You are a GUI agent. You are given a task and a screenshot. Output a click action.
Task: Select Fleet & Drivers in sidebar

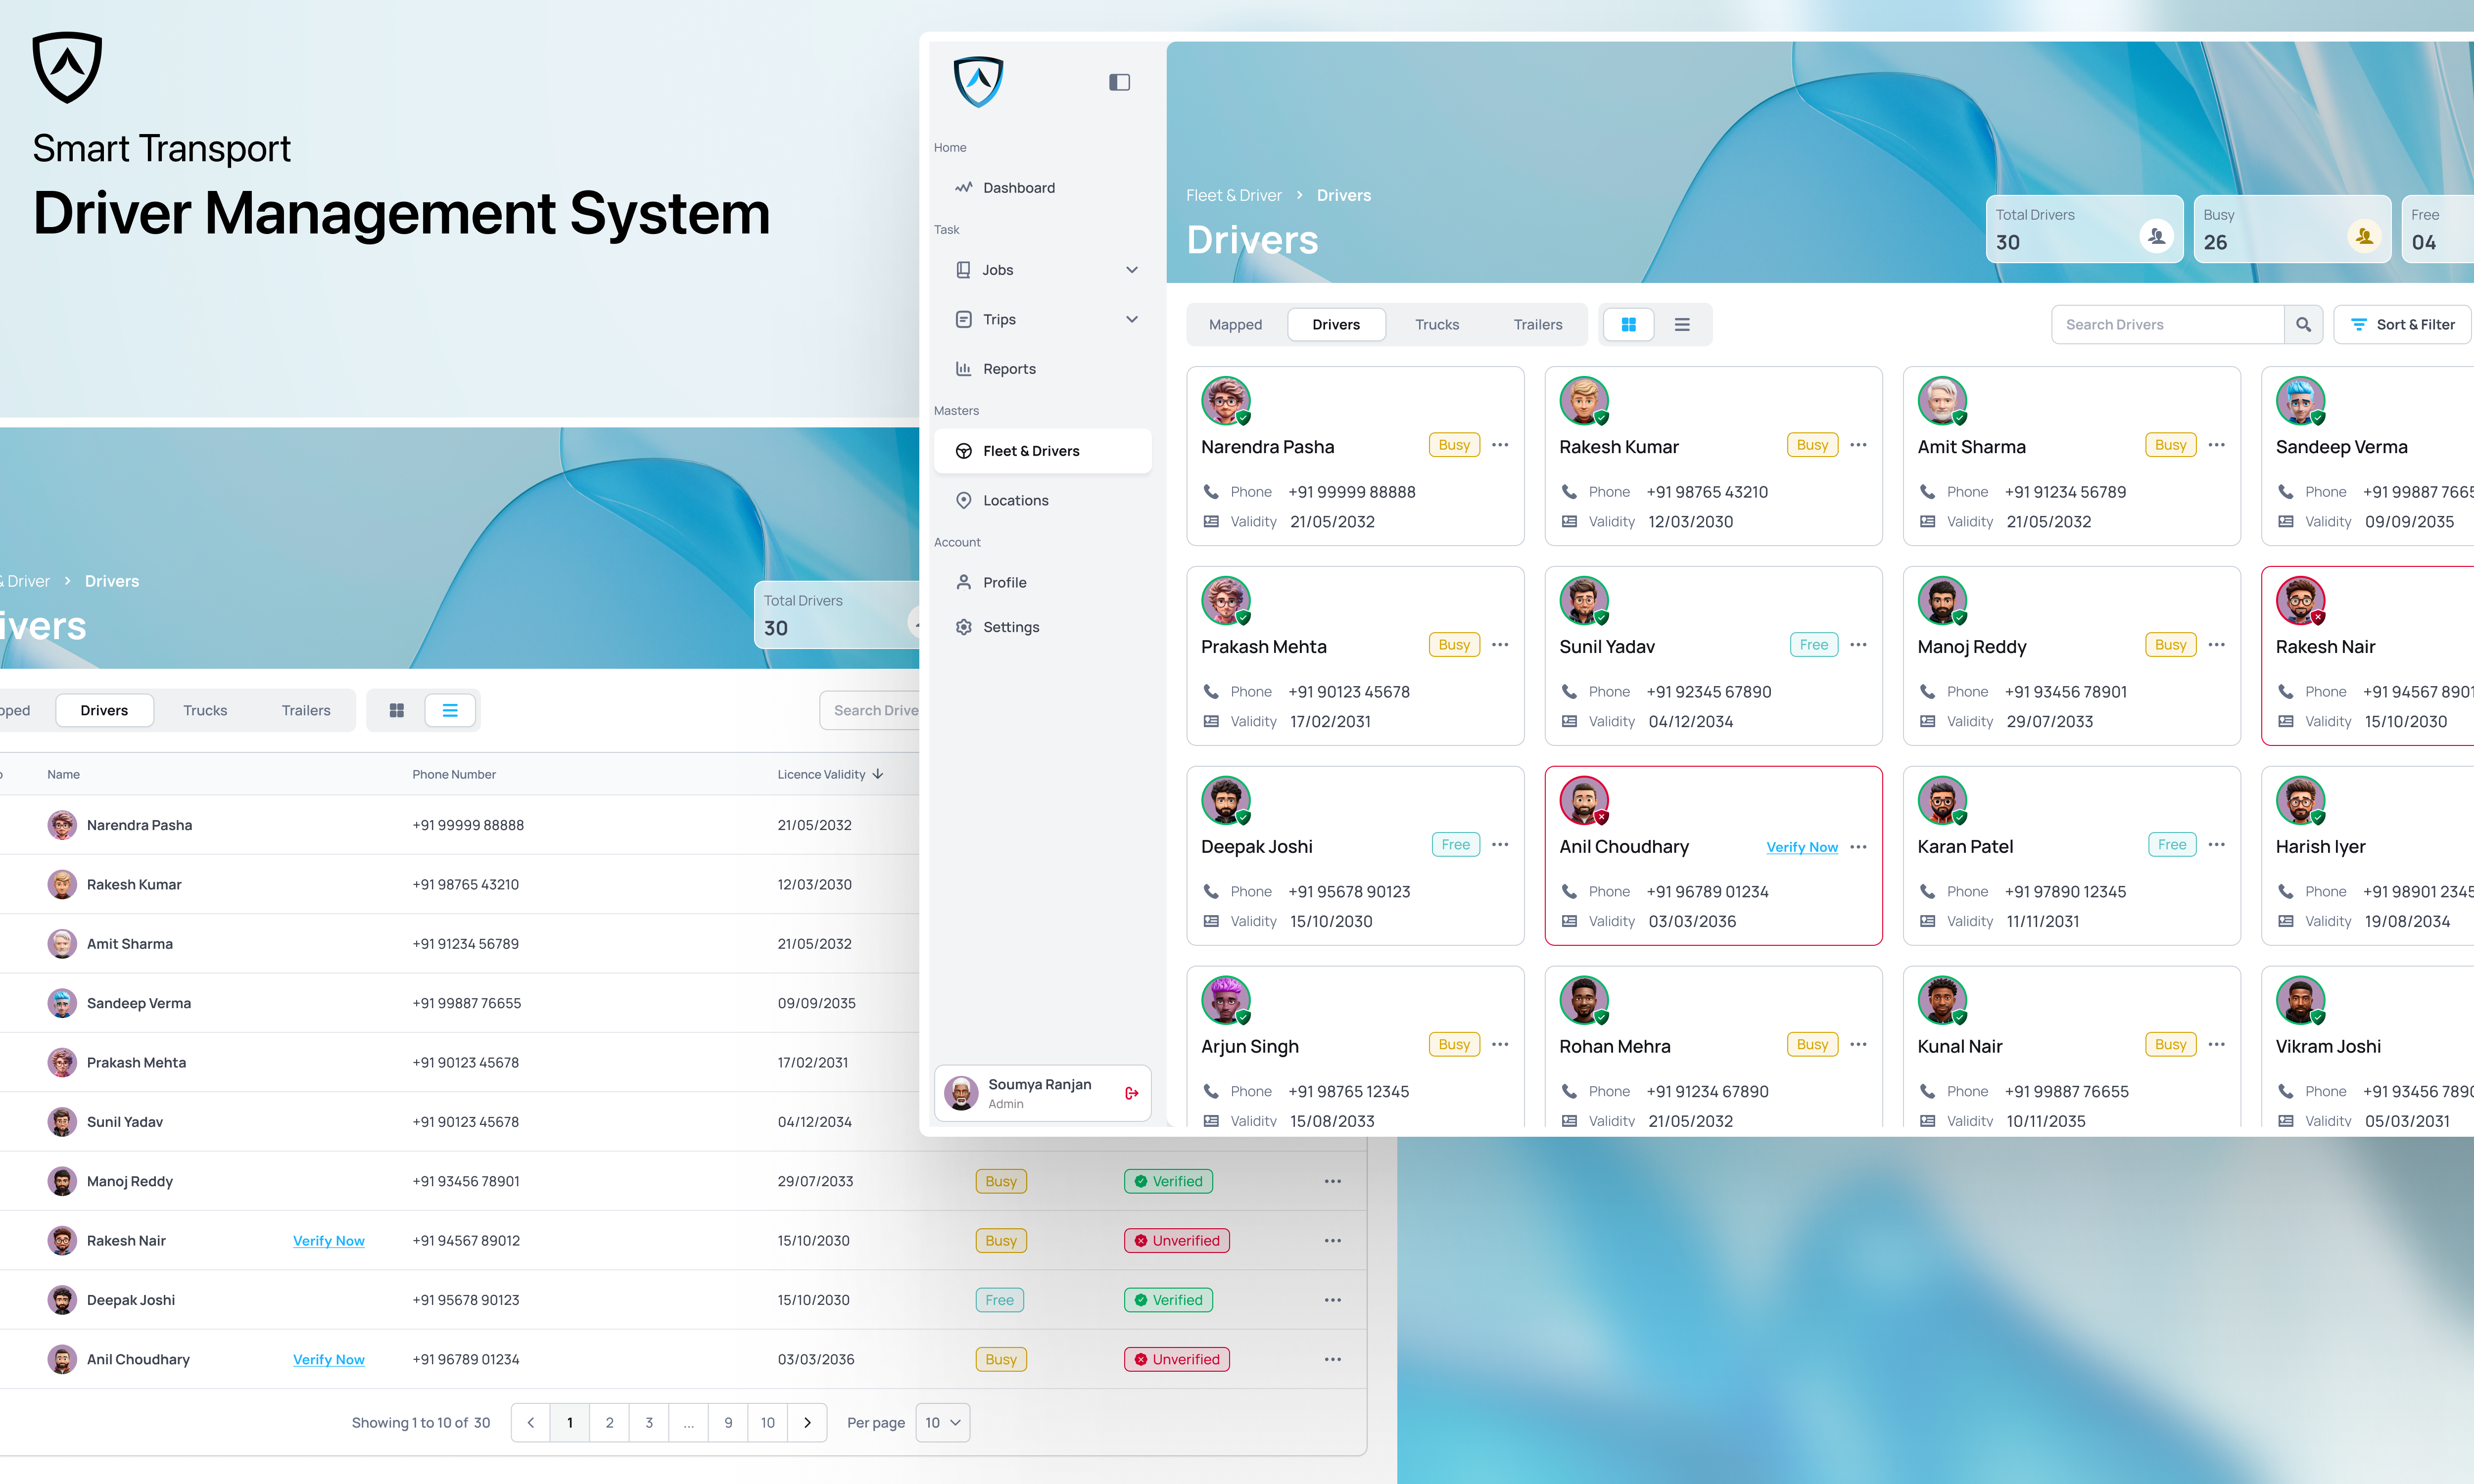(1042, 451)
